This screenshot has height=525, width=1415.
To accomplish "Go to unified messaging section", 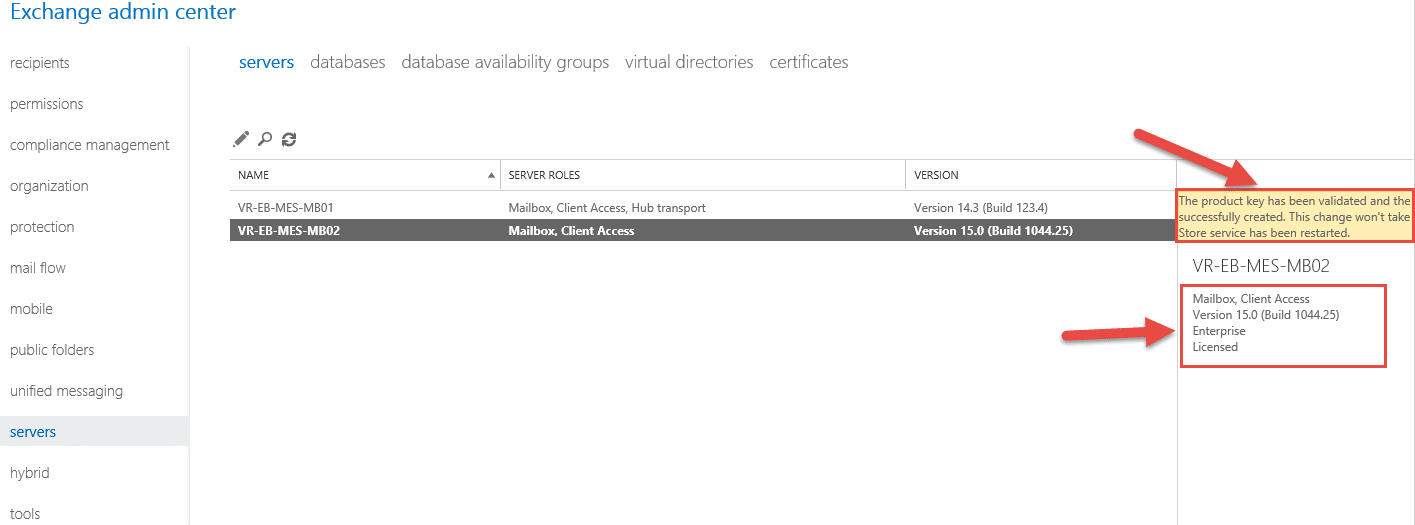I will pyautogui.click(x=66, y=391).
